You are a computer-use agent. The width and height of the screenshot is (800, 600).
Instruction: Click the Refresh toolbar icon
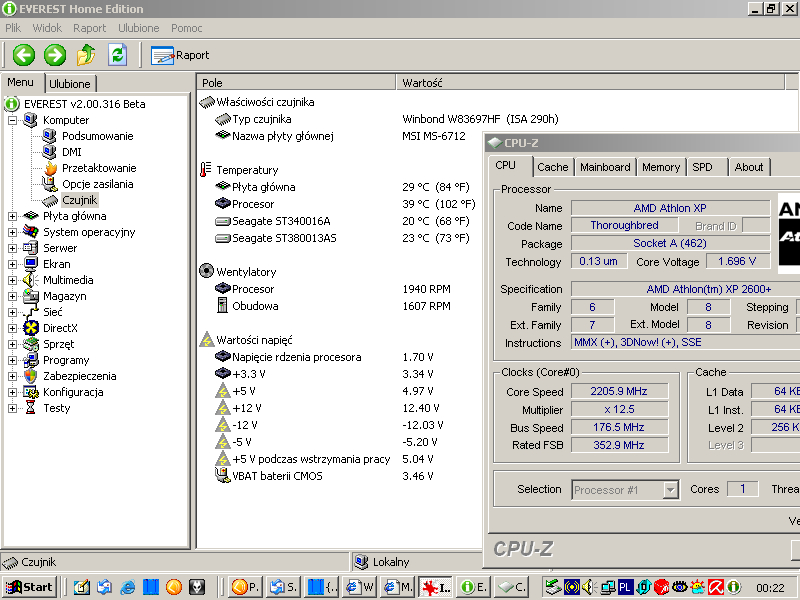pyautogui.click(x=118, y=55)
